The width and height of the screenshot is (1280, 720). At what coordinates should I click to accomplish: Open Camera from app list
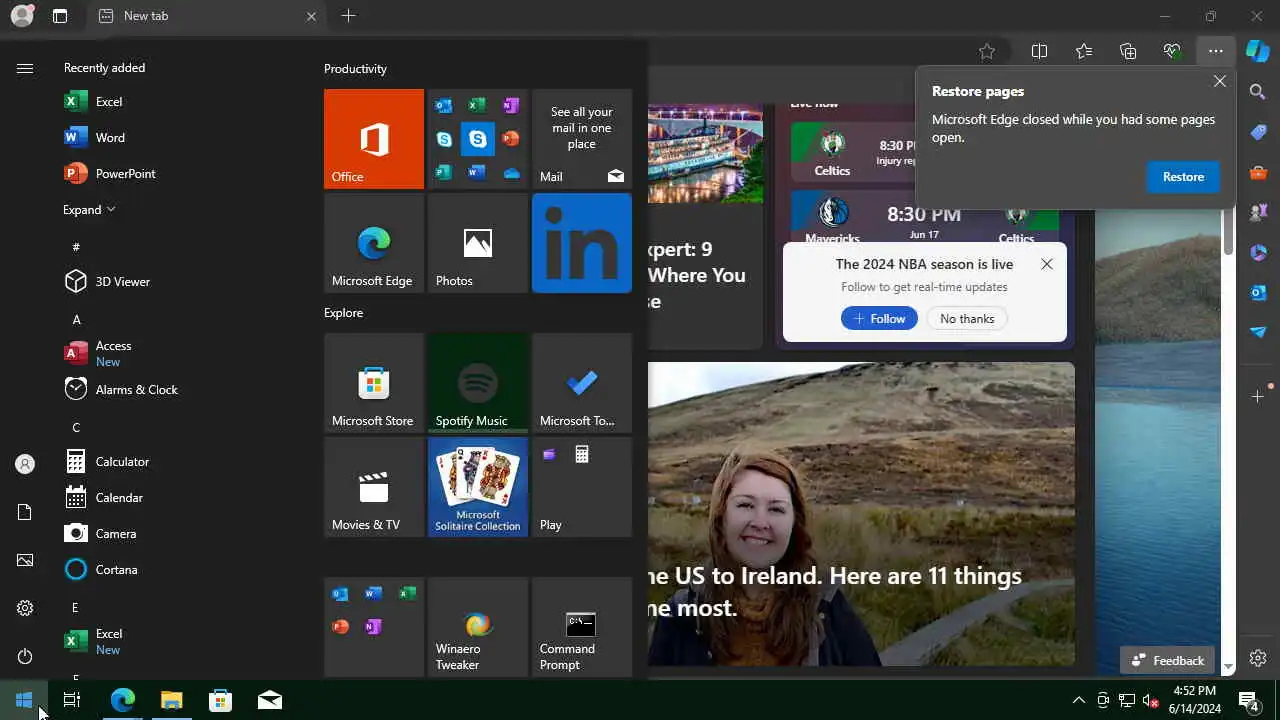click(x=180, y=533)
